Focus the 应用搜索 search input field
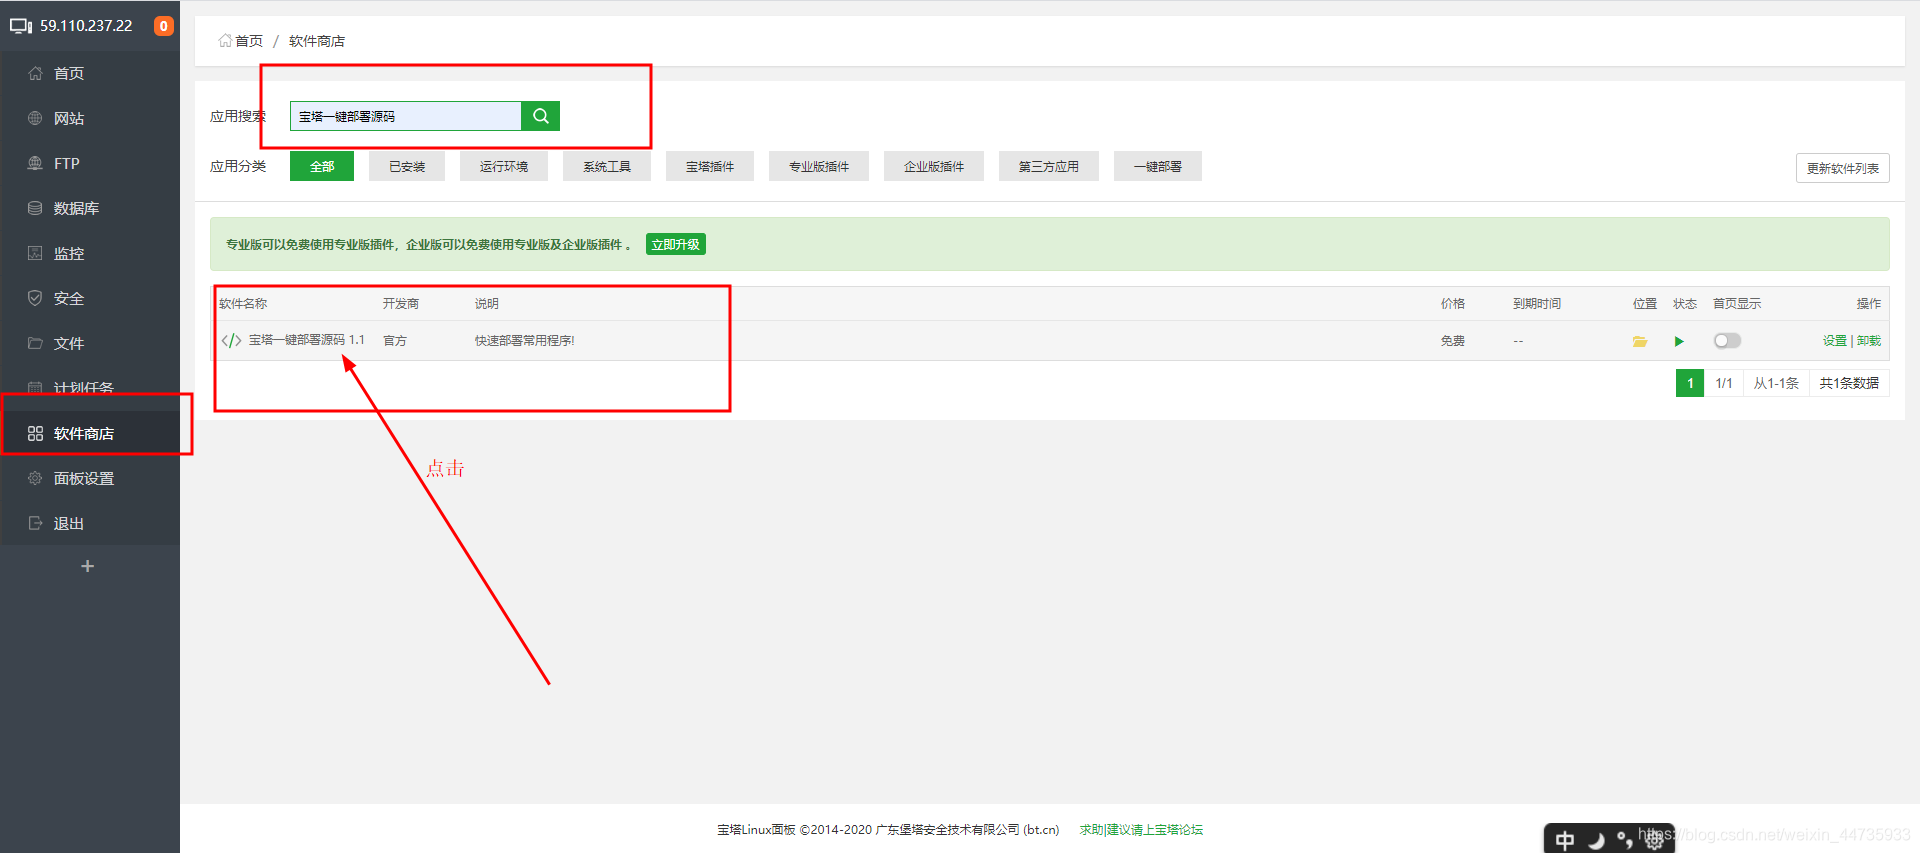The image size is (1920, 853). coord(406,116)
